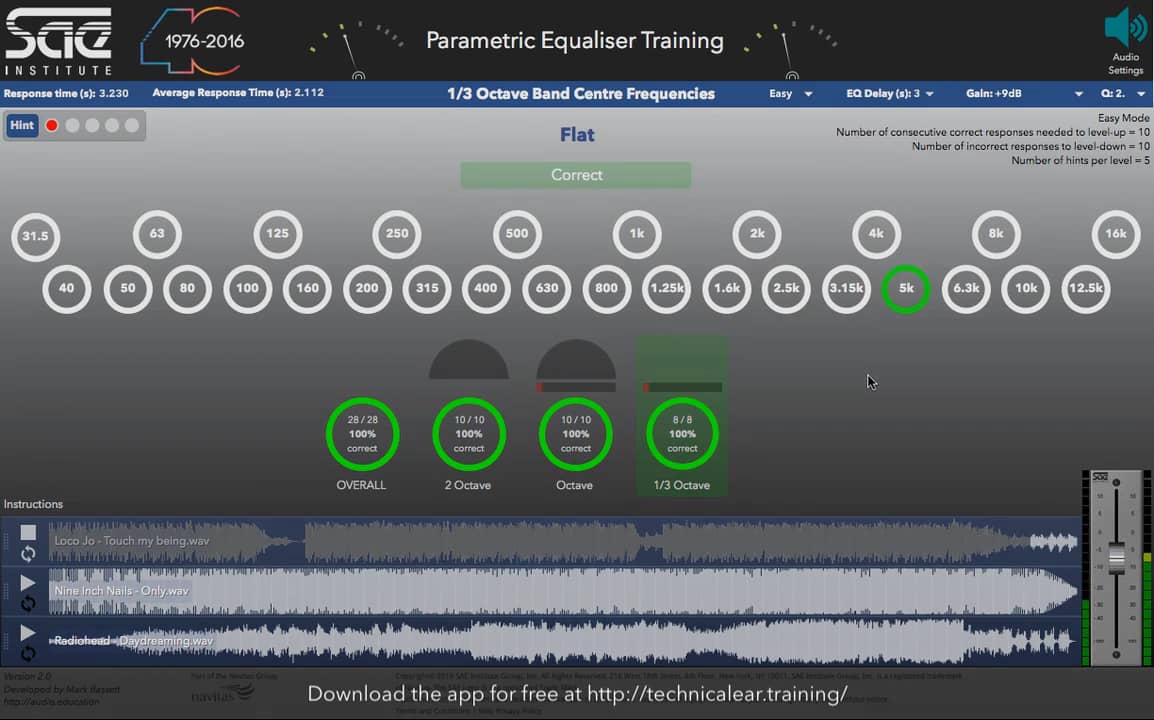Choose the 80 Hz band circle
This screenshot has width=1154, height=720.
point(187,289)
